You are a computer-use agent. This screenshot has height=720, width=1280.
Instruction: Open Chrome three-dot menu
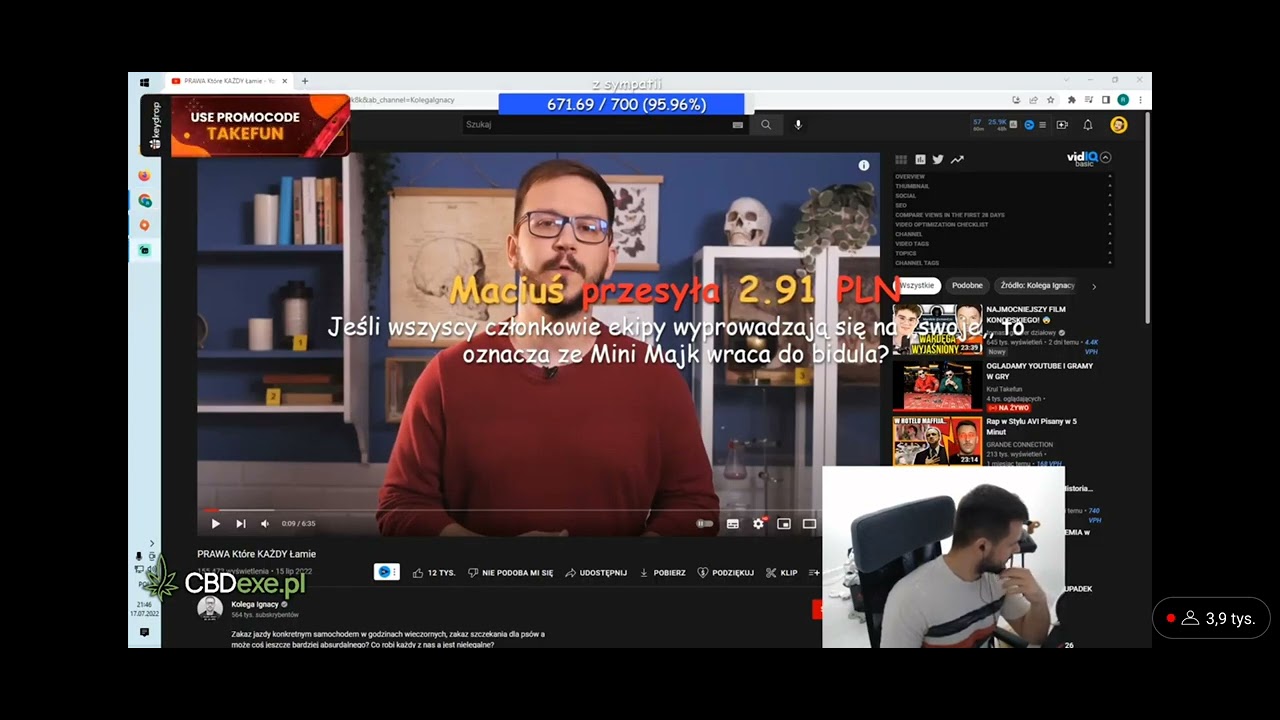tap(1140, 100)
